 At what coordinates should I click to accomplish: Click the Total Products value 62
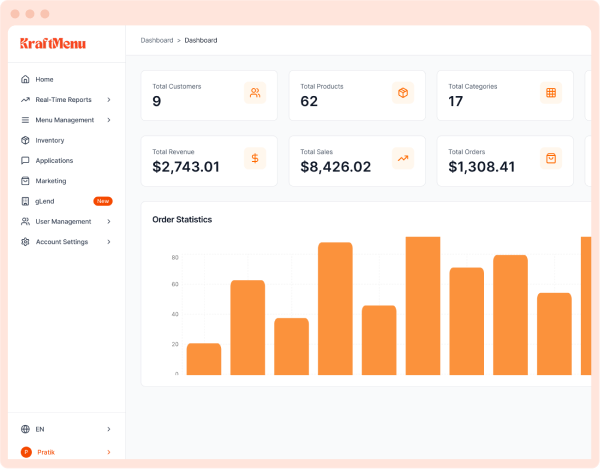pyautogui.click(x=309, y=101)
